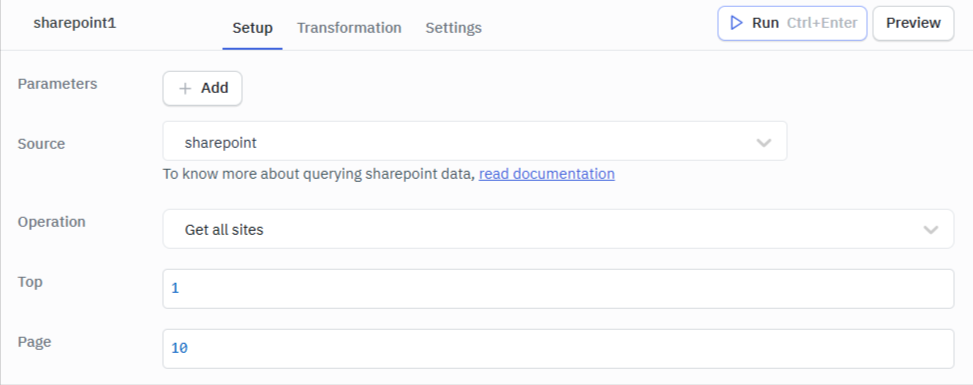Switch to the Transformation tab

coord(349,28)
